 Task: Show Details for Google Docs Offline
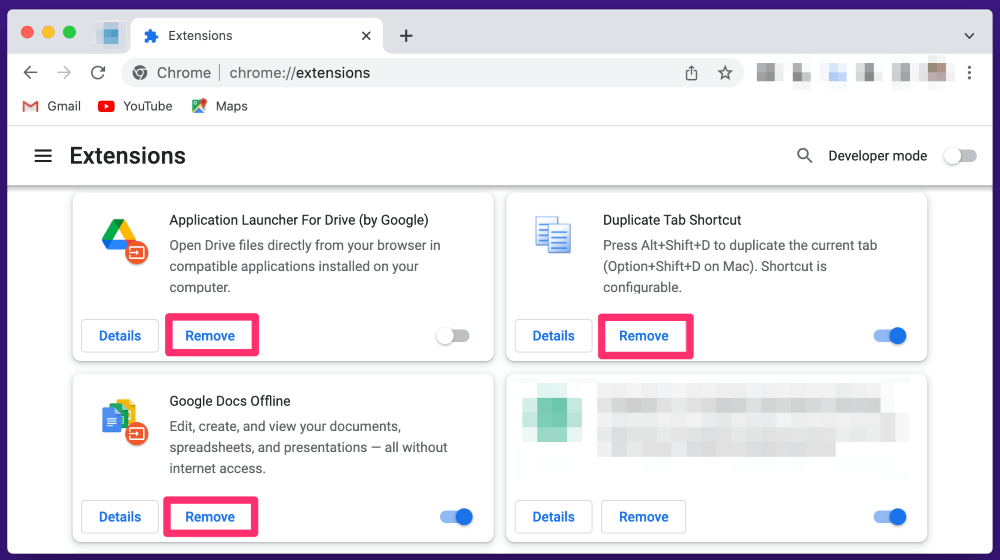[120, 517]
